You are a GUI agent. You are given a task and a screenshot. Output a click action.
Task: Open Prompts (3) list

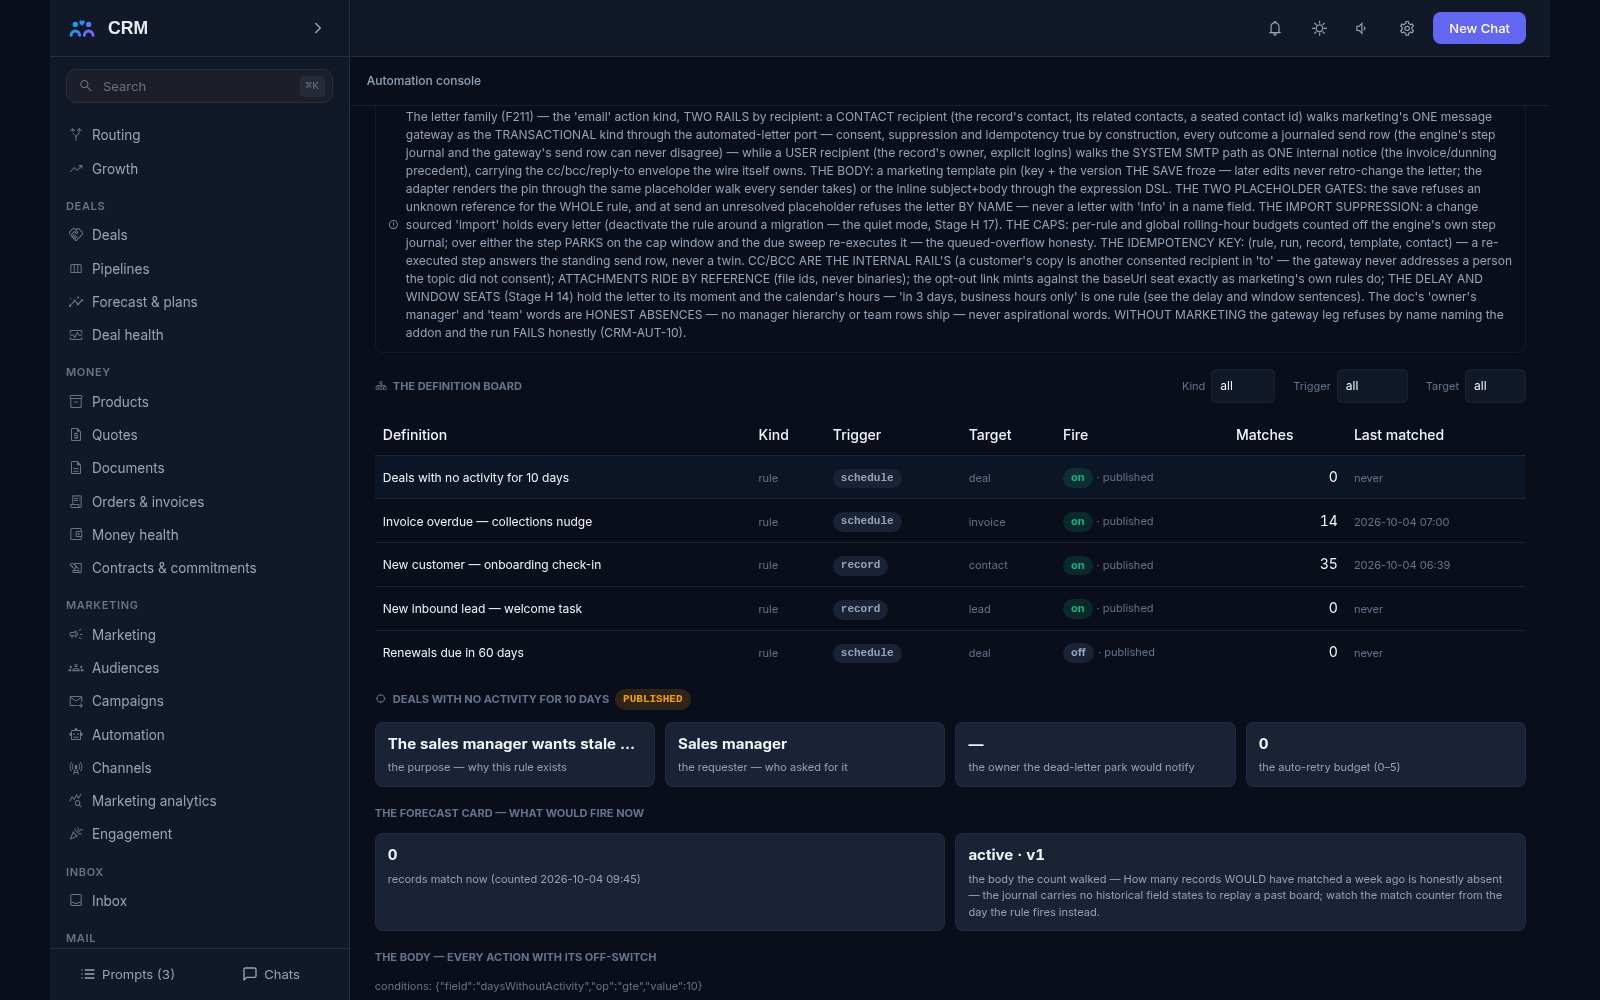127,974
